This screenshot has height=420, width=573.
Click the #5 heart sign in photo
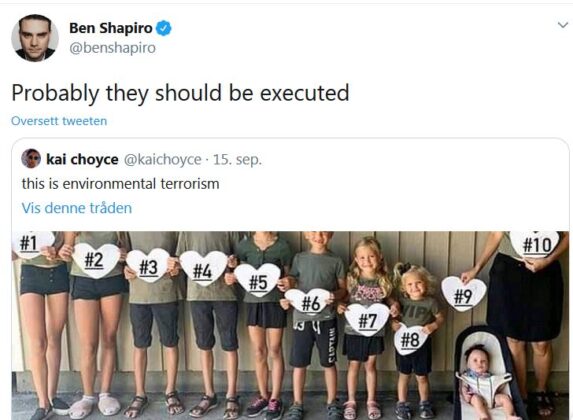pos(258,279)
